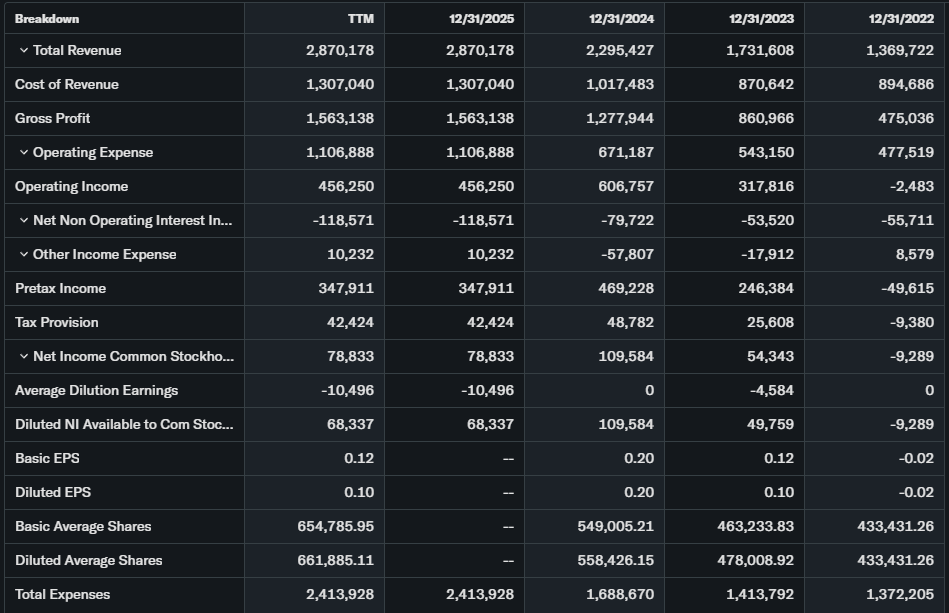Click TTM Total Revenue value 2,870,178
Viewport: 949px width, 613px height.
tap(340, 51)
